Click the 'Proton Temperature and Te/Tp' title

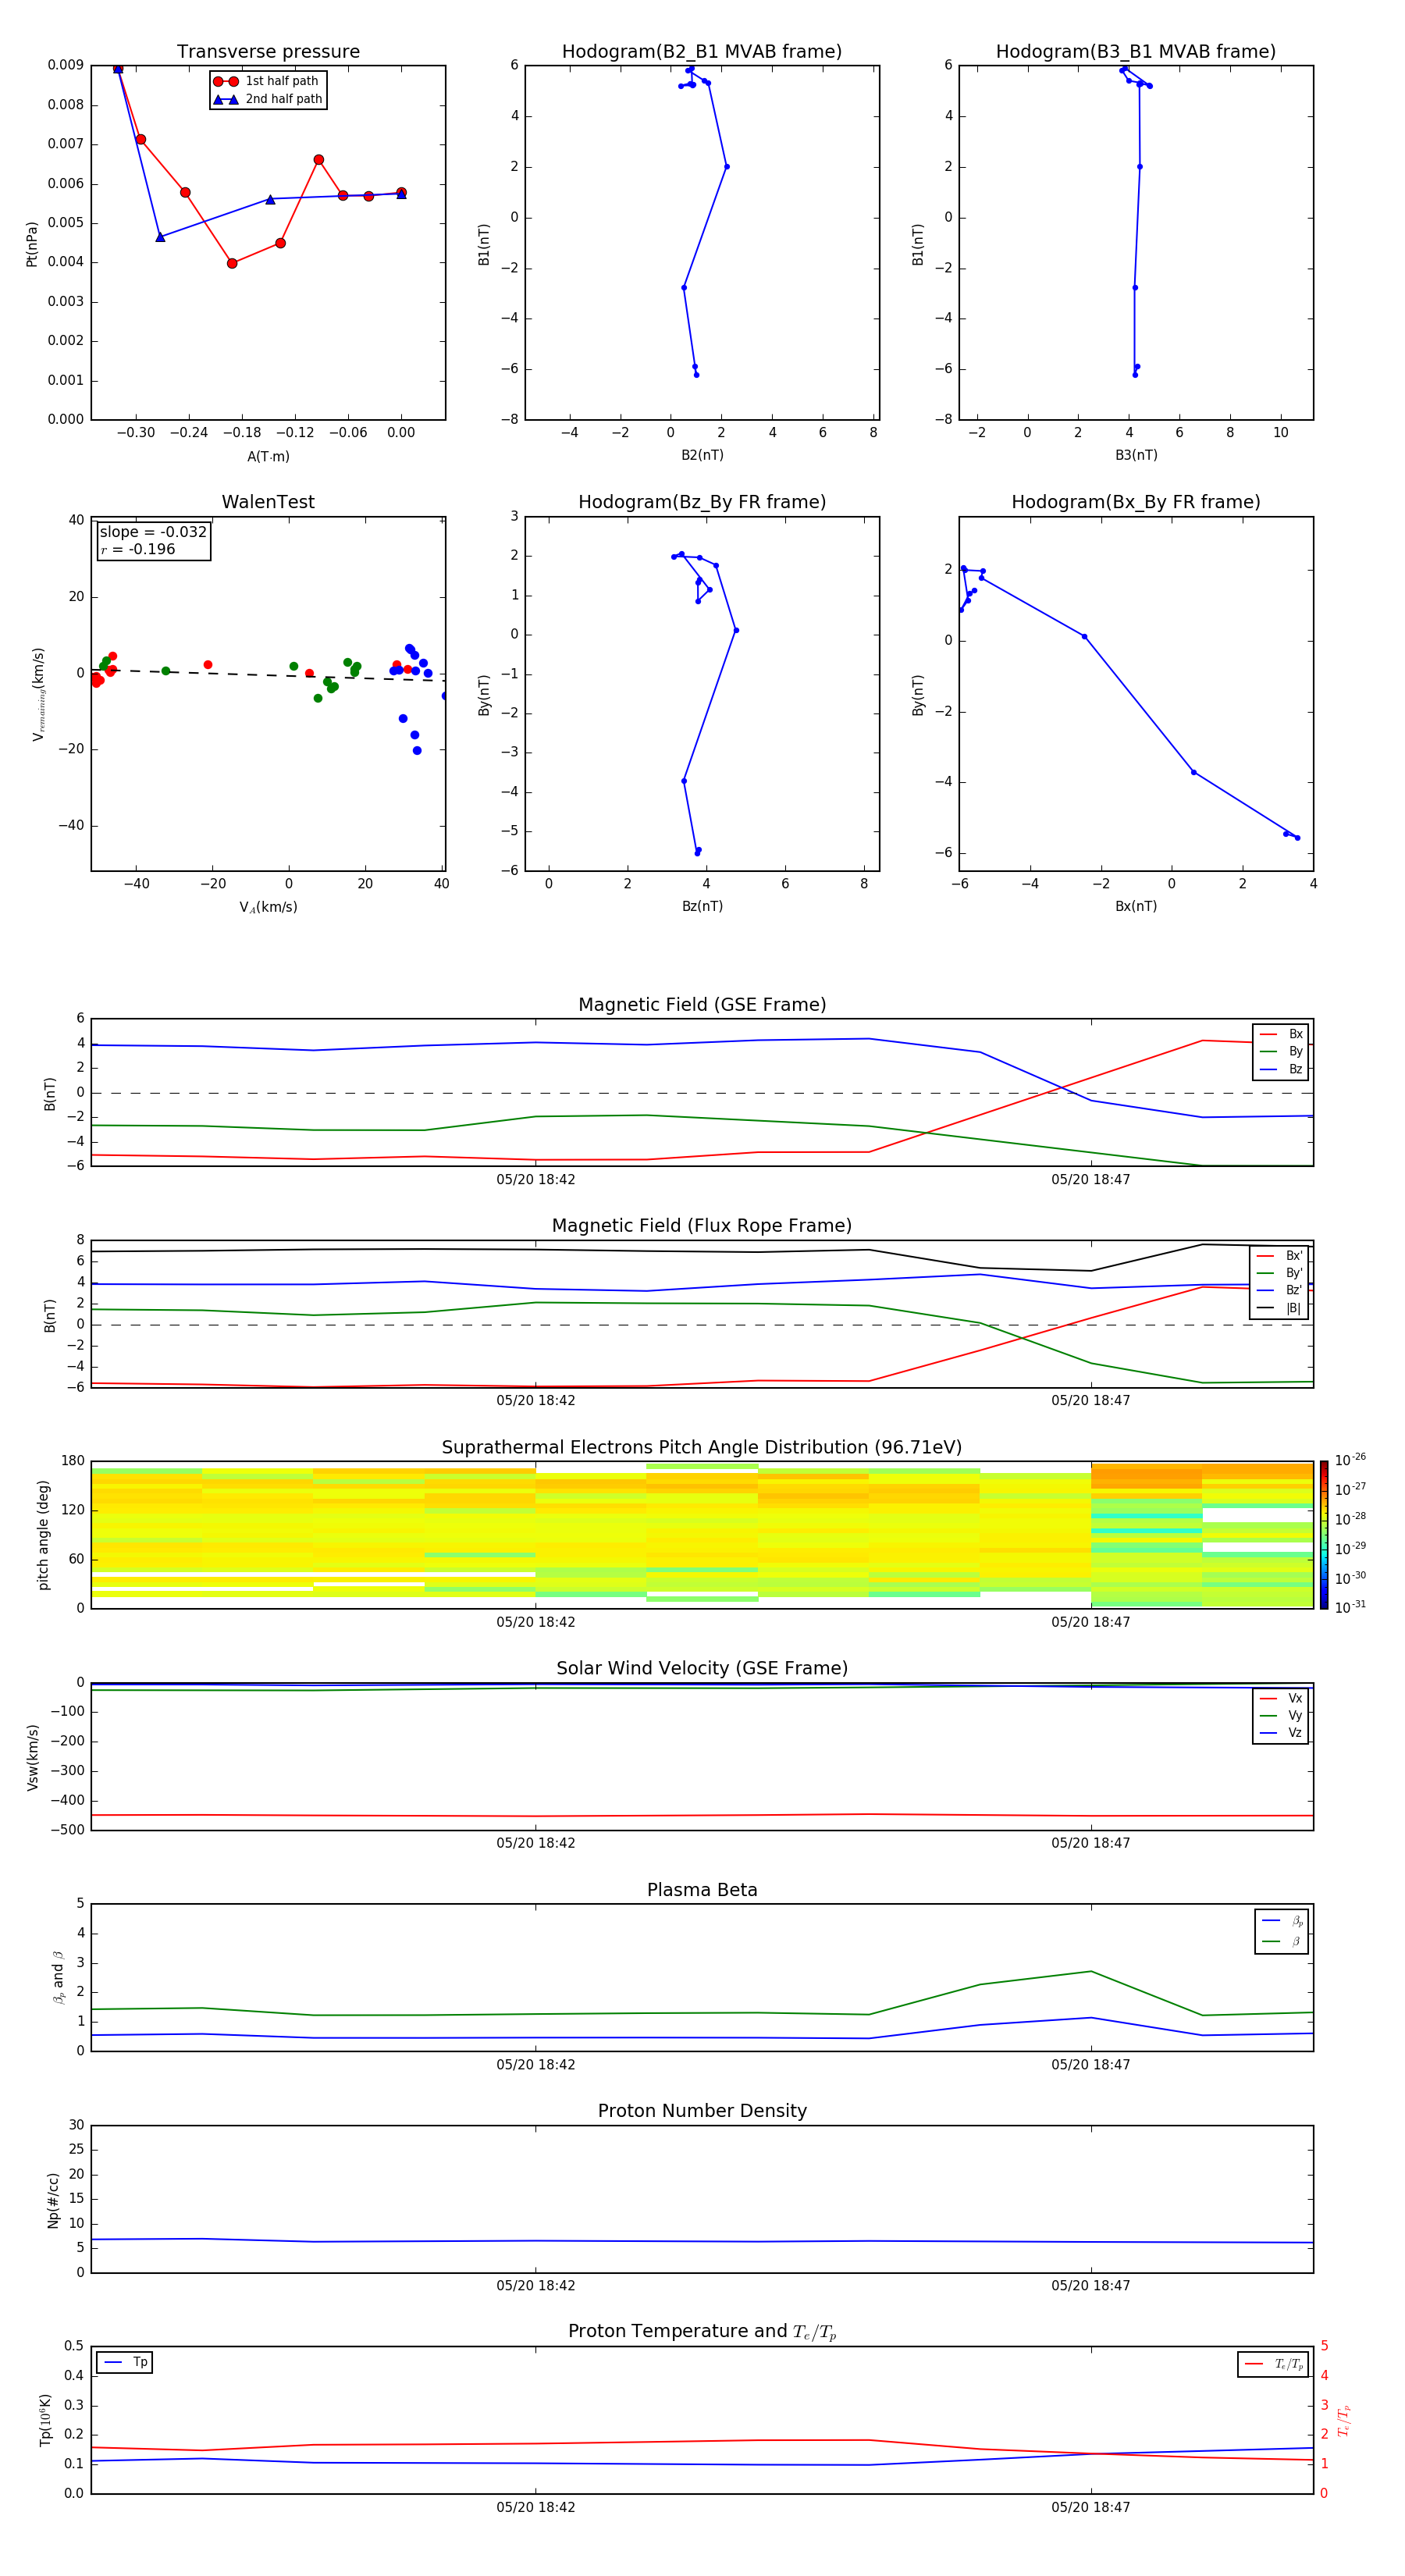point(702,2332)
